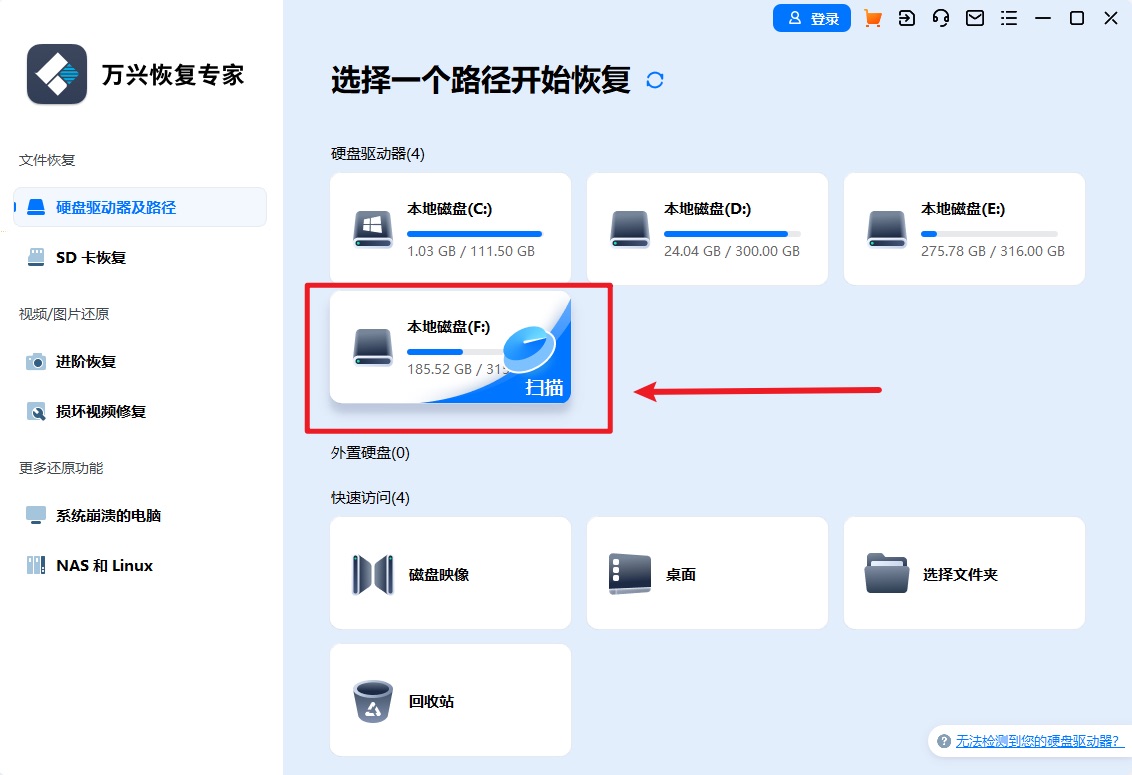This screenshot has width=1132, height=775.
Task: Click the hard drive icon beside 硬盘驱动器及路径
Action: pyautogui.click(x=36, y=207)
